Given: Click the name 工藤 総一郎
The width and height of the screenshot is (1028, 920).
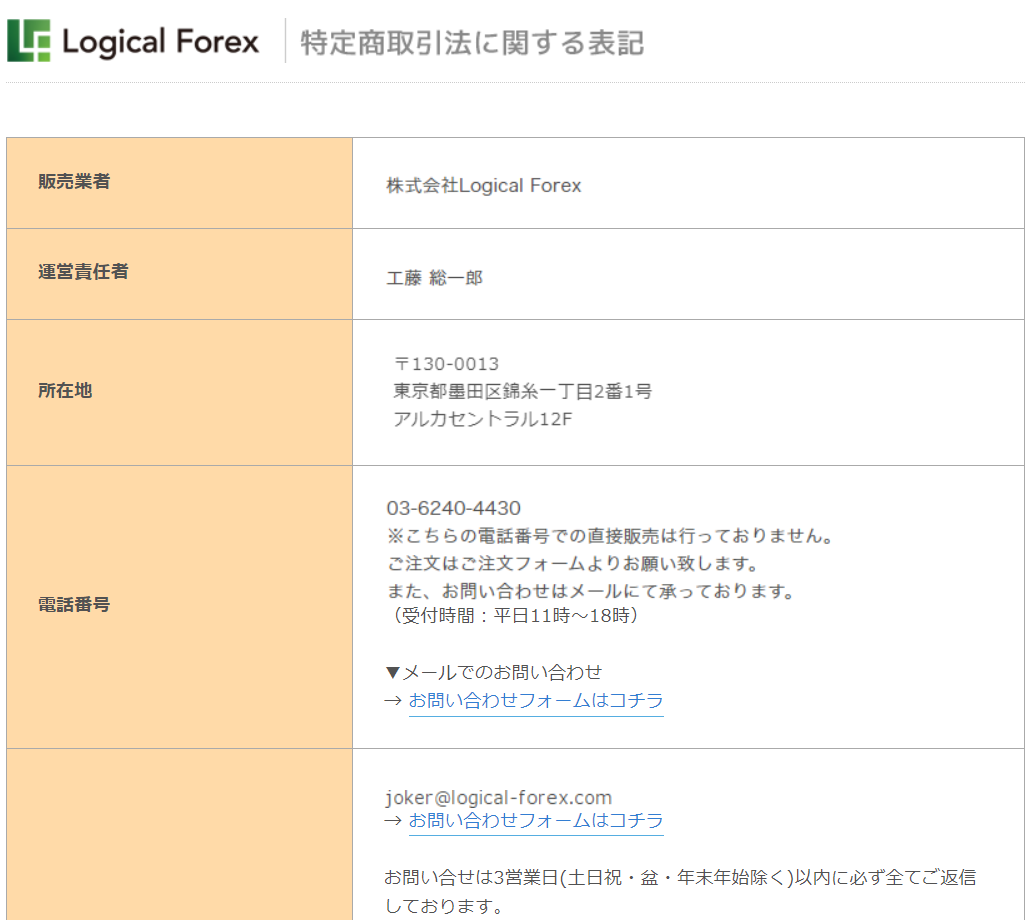Looking at the screenshot, I should coord(435,278).
